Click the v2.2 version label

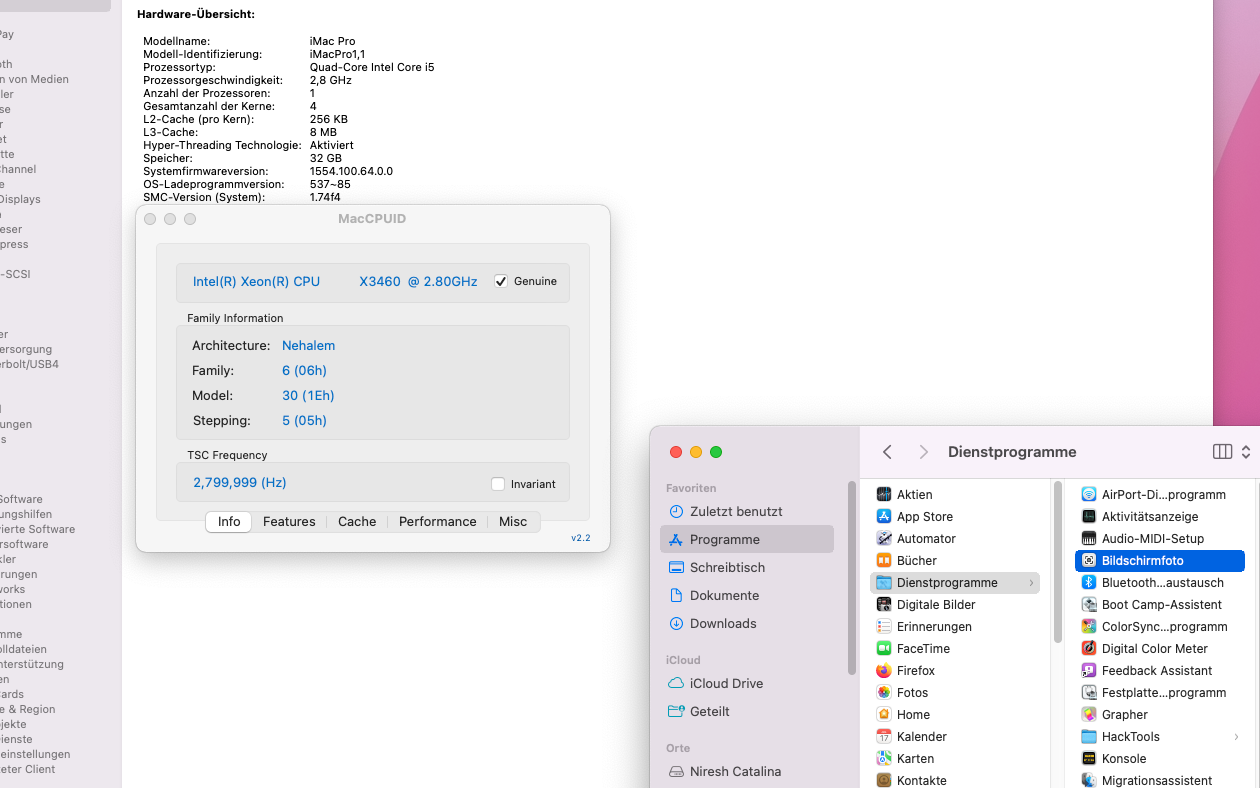(x=581, y=538)
